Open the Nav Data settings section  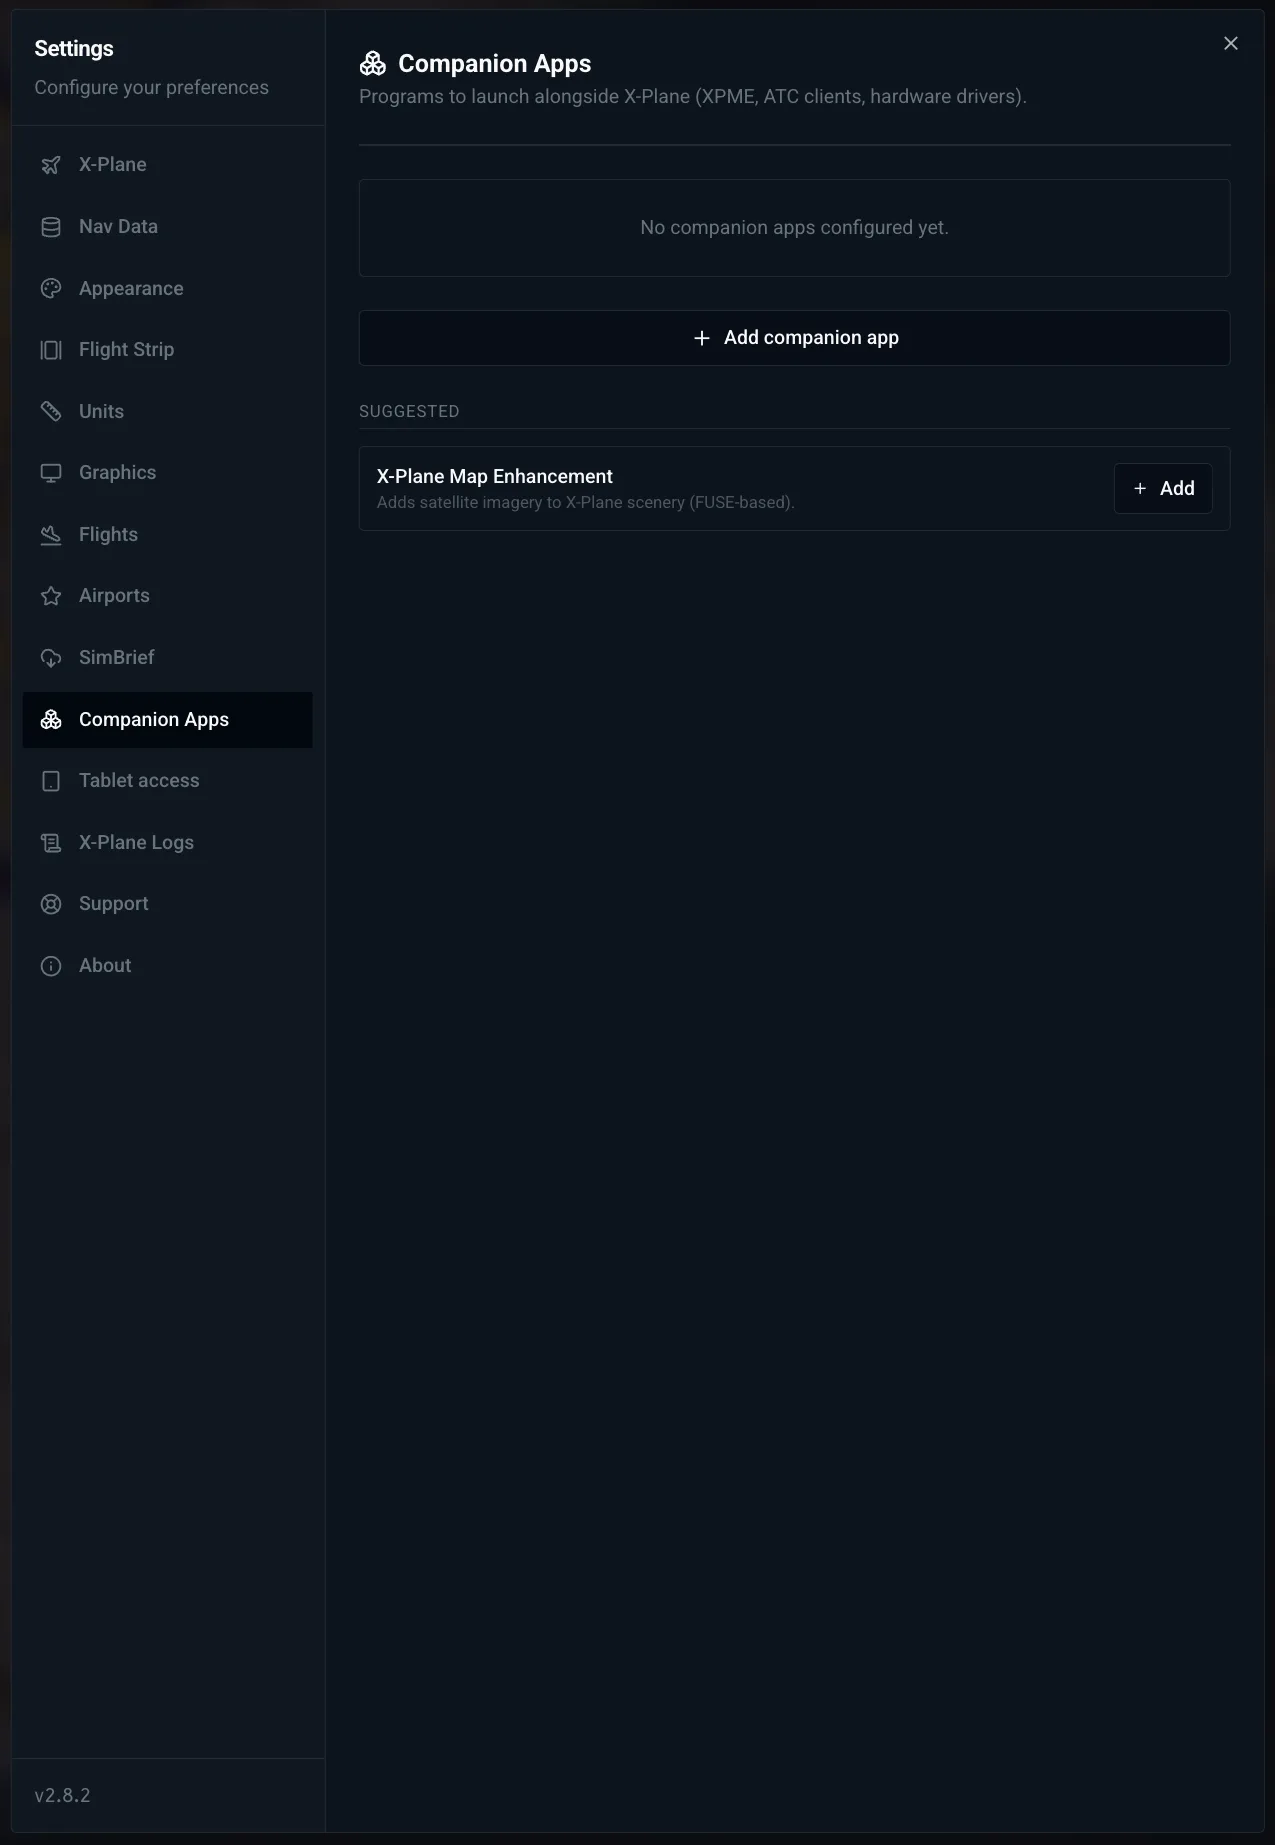[168, 227]
